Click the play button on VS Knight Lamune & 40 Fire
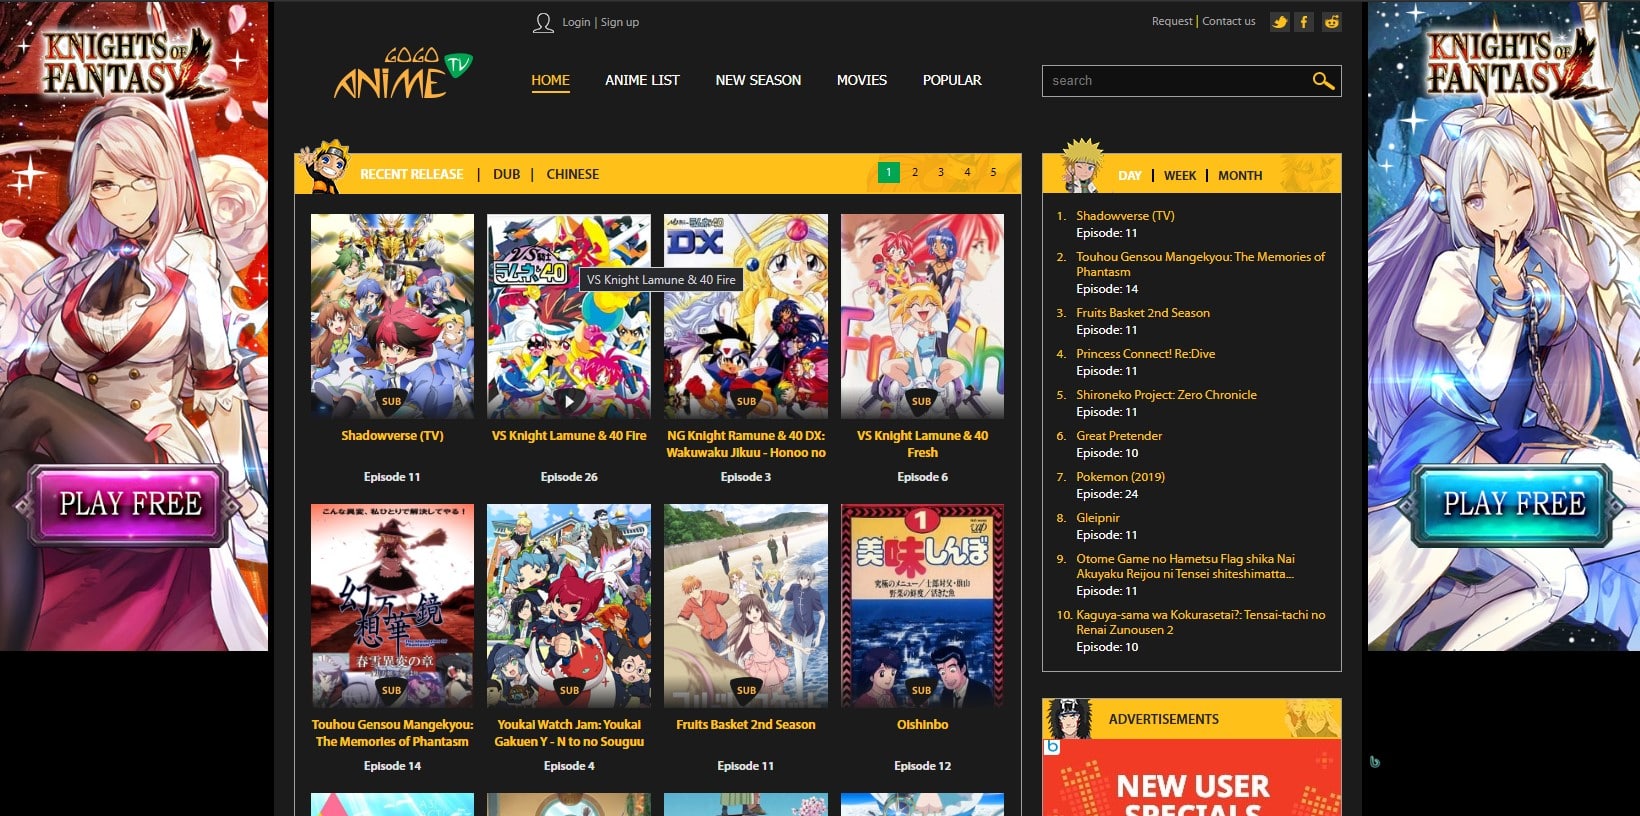This screenshot has width=1640, height=816. click(x=568, y=401)
